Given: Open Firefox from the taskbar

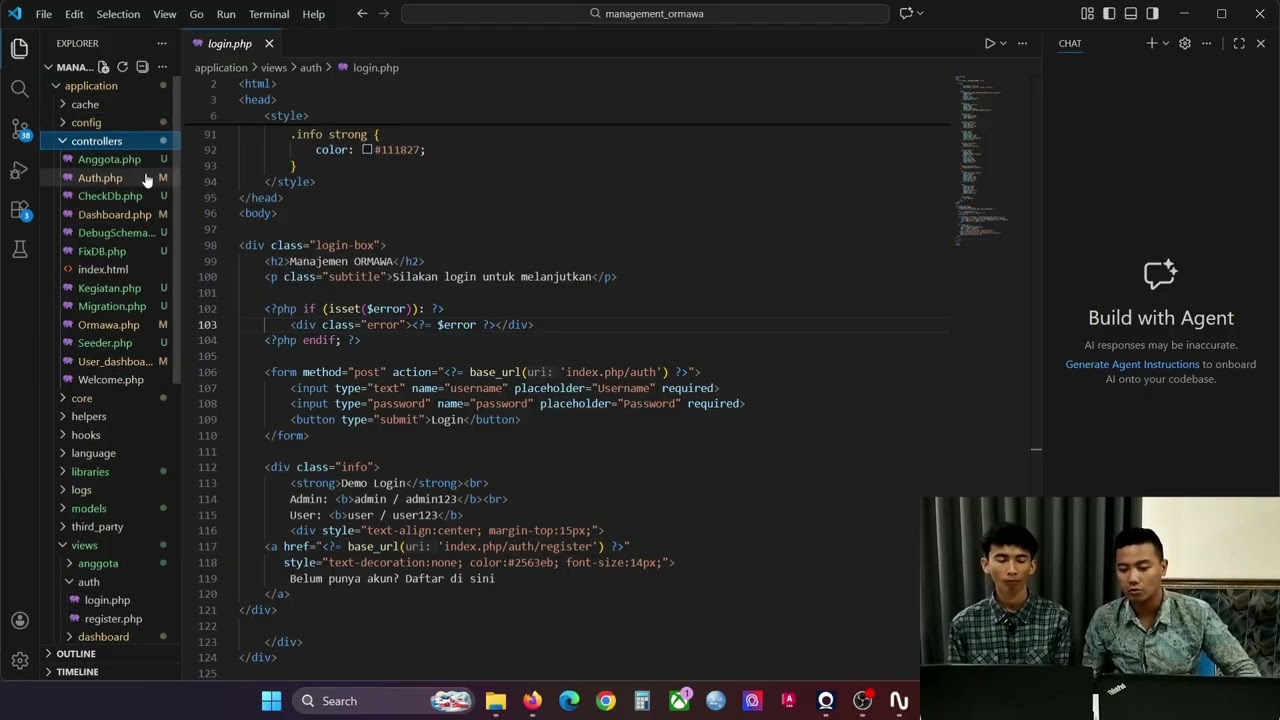Looking at the screenshot, I should pyautogui.click(x=532, y=701).
